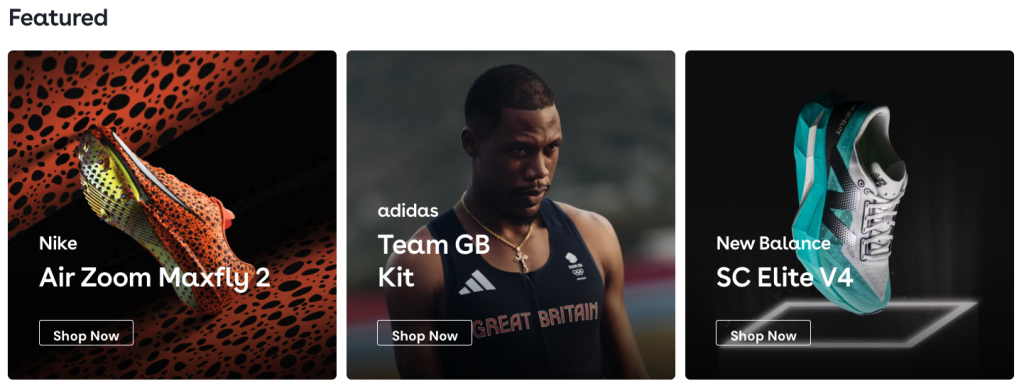The width and height of the screenshot is (1024, 386).
Task: Click the adidas three-stripe logo on vest
Action: click(x=477, y=282)
